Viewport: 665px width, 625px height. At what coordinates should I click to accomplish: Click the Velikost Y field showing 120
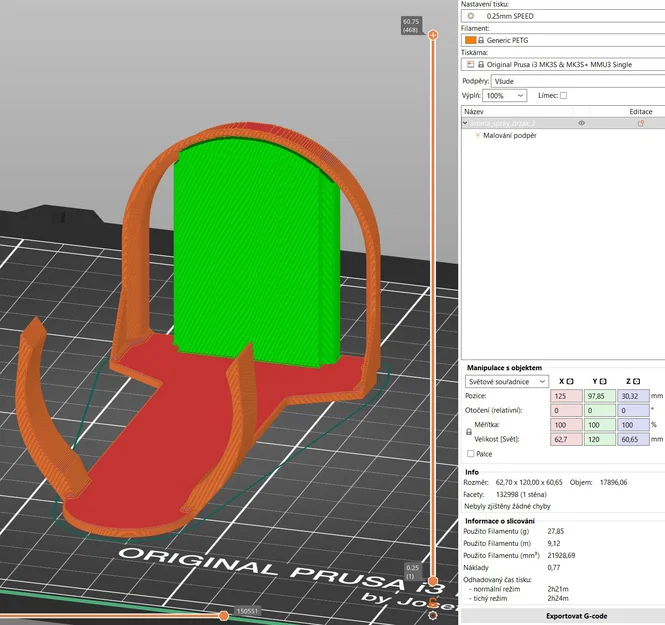(x=600, y=439)
